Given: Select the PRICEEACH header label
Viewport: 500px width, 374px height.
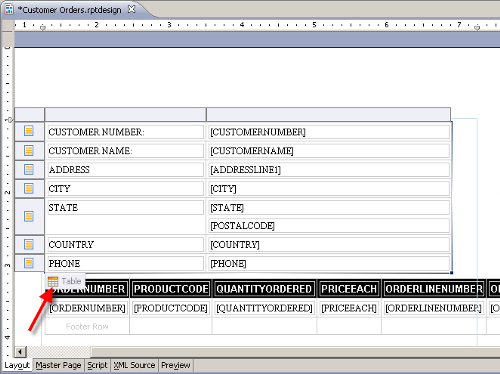Looking at the screenshot, I should 349,289.
